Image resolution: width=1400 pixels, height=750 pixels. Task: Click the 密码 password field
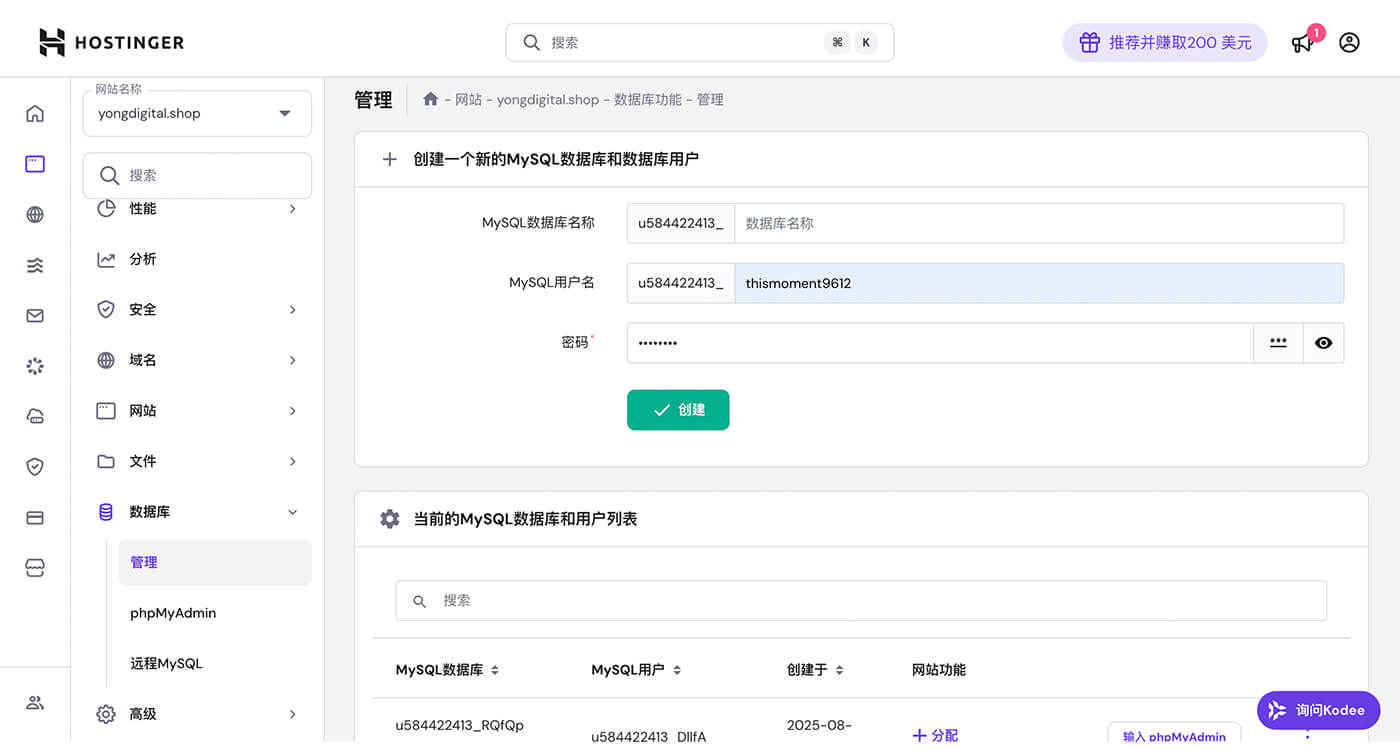point(940,342)
